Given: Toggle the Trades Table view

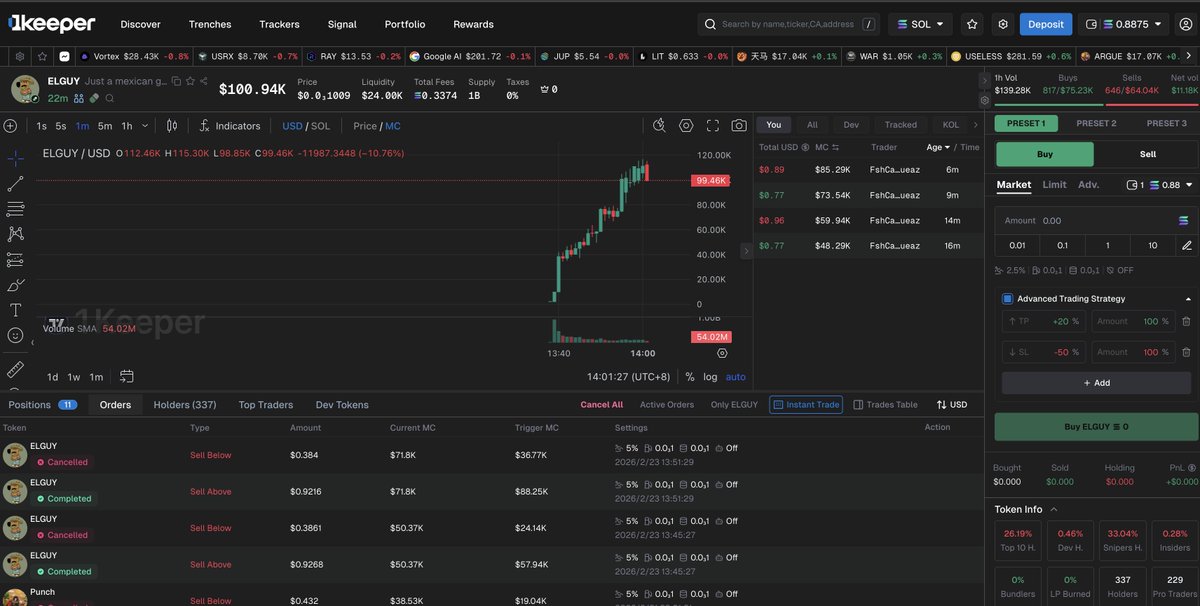Looking at the screenshot, I should click(886, 405).
